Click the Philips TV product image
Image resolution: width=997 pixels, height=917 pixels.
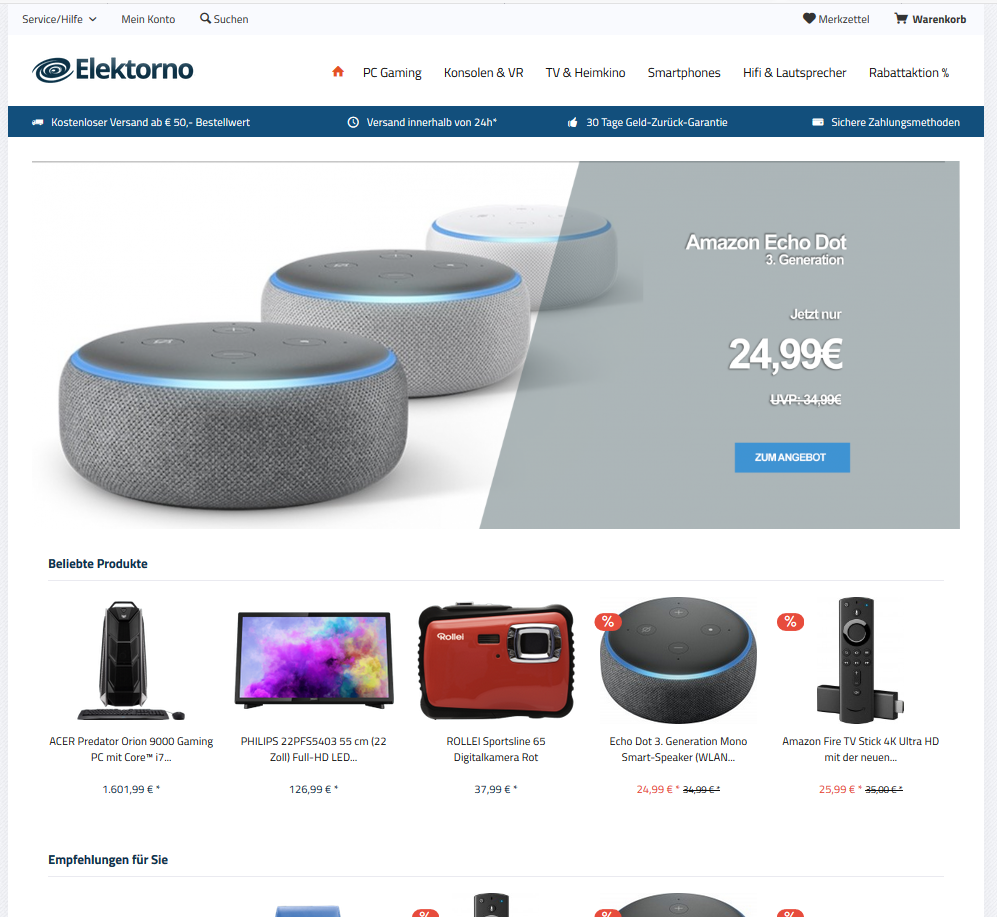point(314,659)
